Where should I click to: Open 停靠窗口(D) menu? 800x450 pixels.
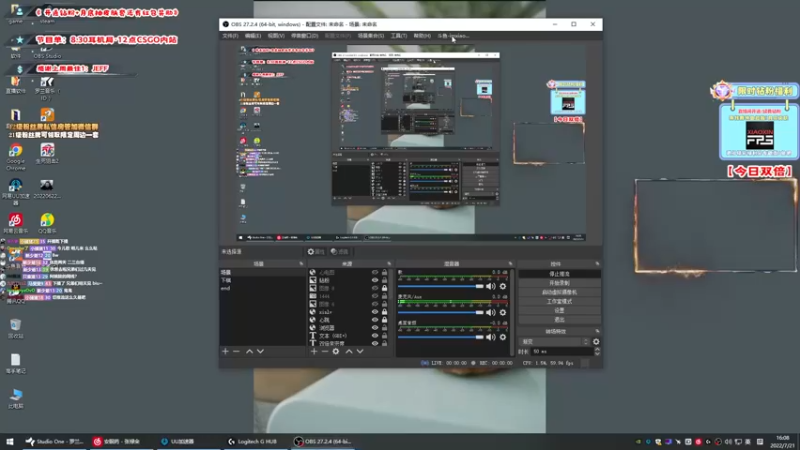point(305,36)
